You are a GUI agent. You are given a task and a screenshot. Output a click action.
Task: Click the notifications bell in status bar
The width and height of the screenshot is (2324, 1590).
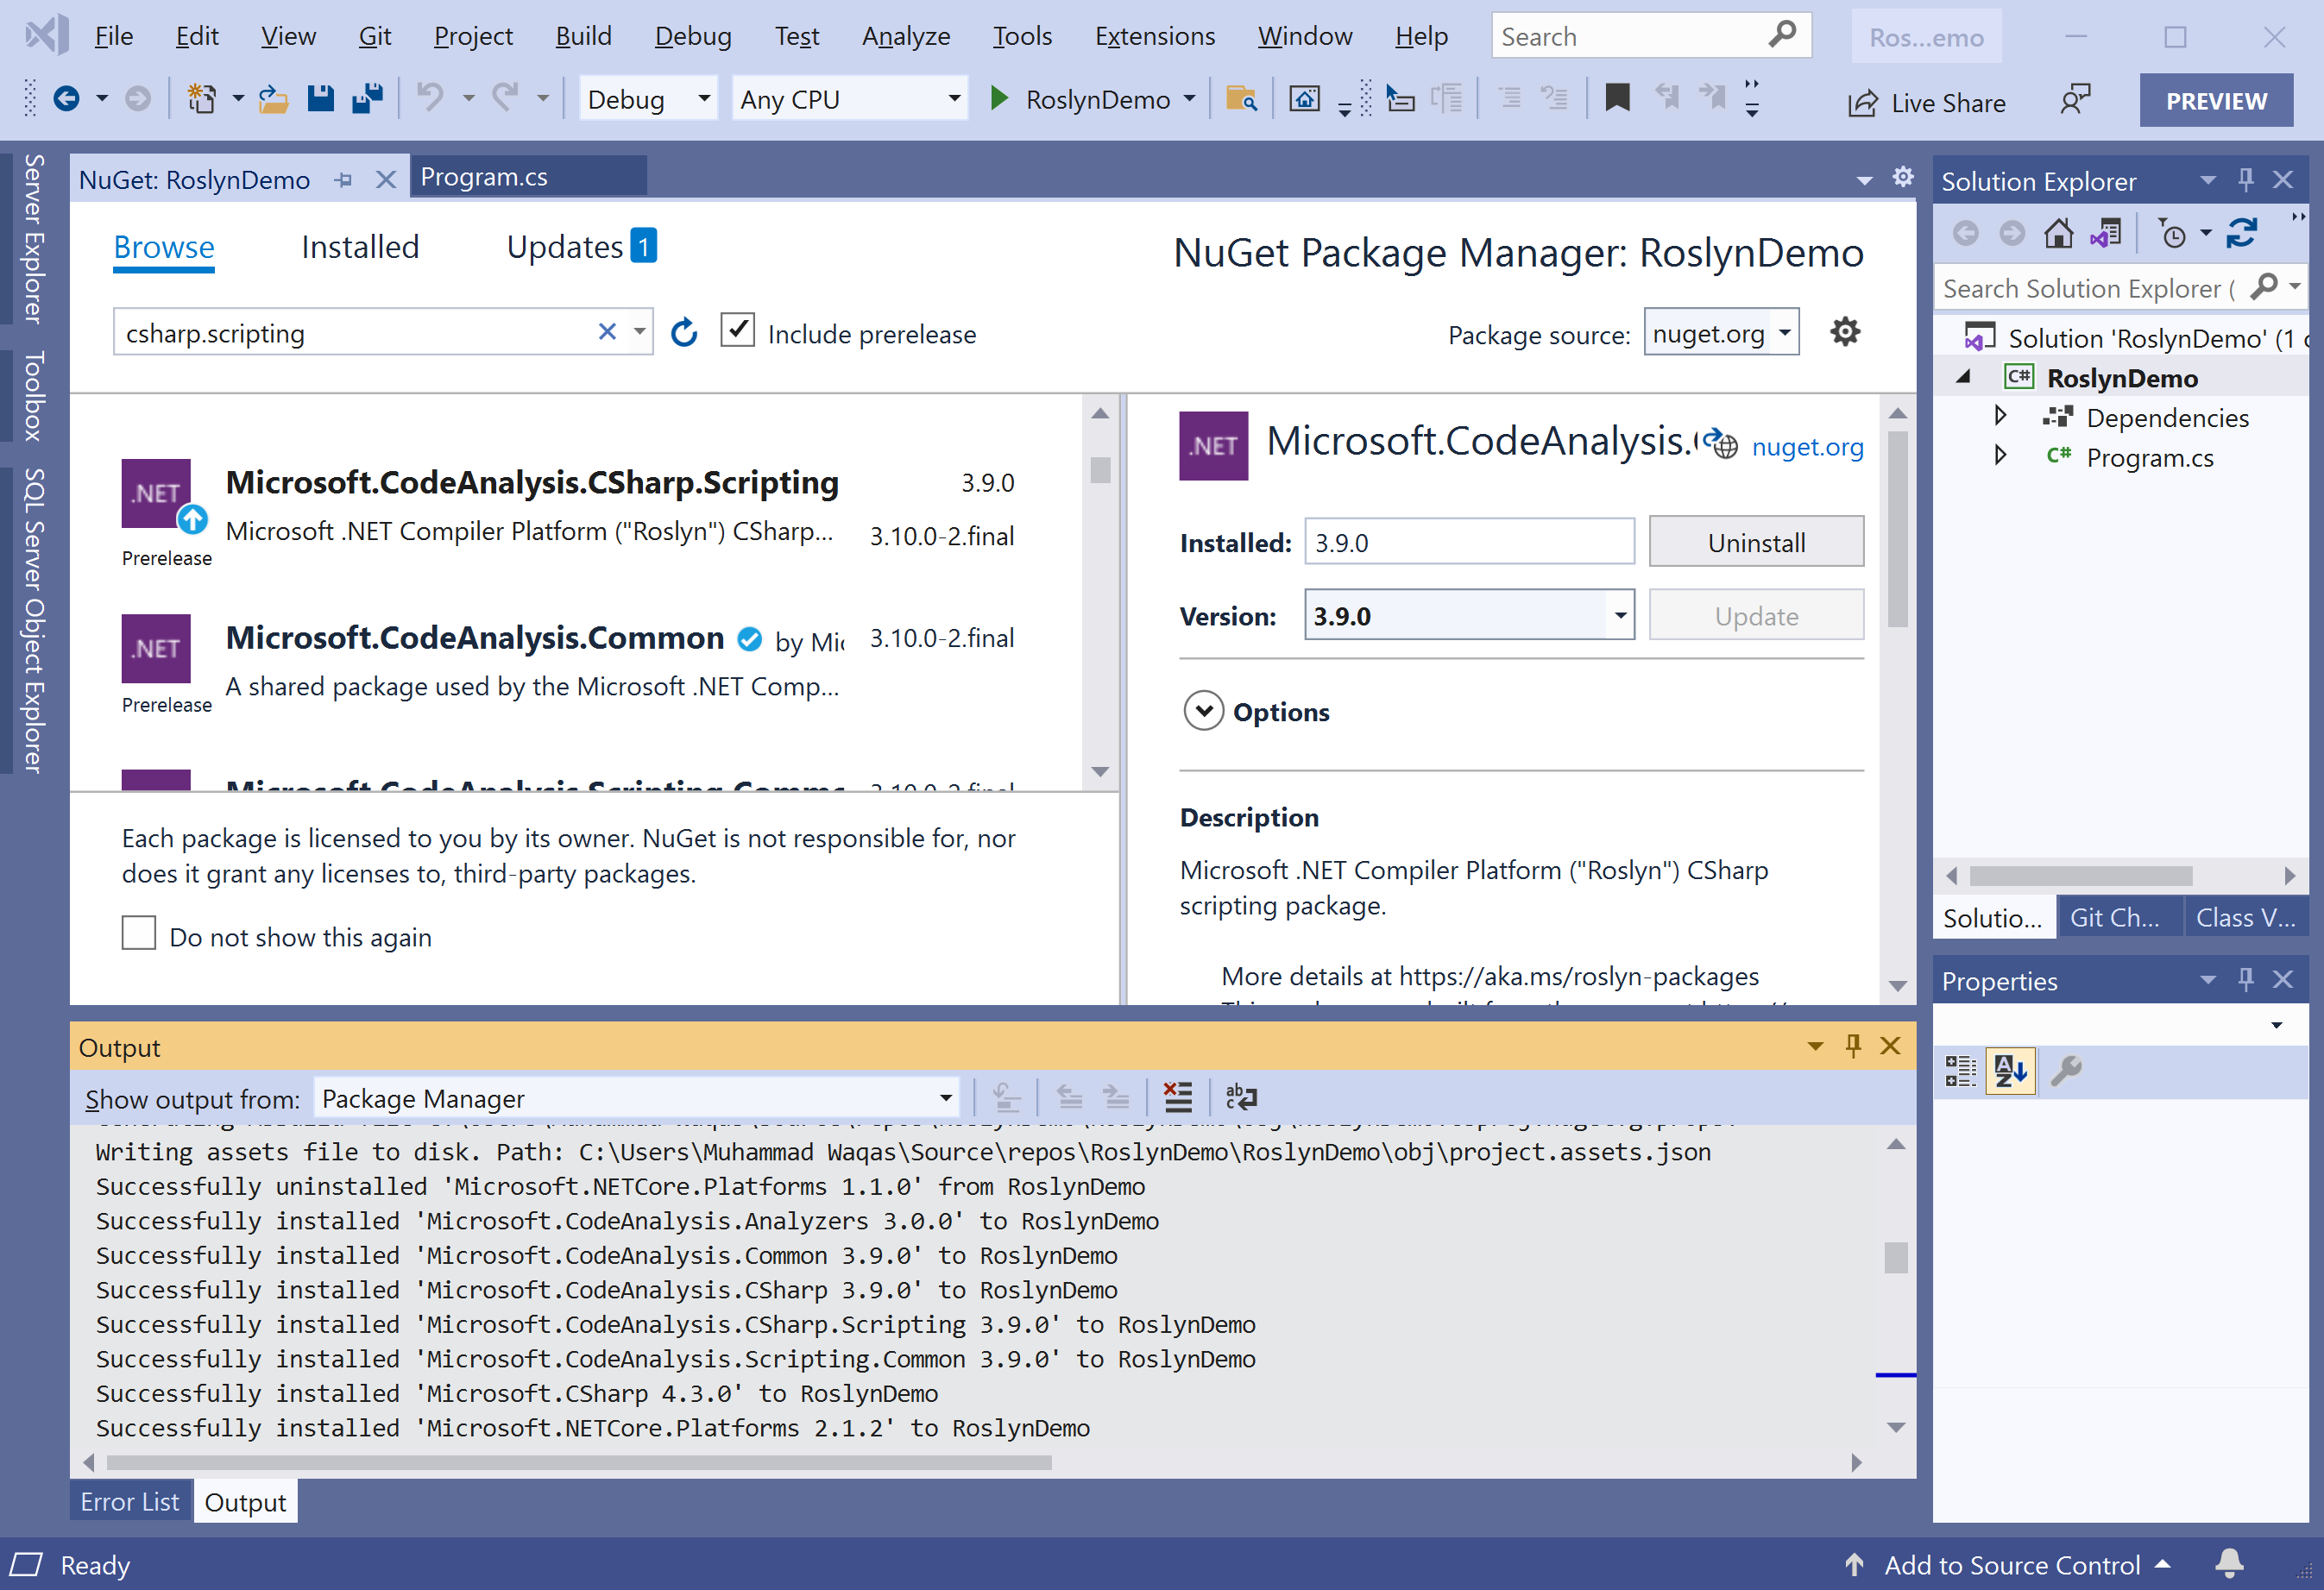pos(2229,1563)
